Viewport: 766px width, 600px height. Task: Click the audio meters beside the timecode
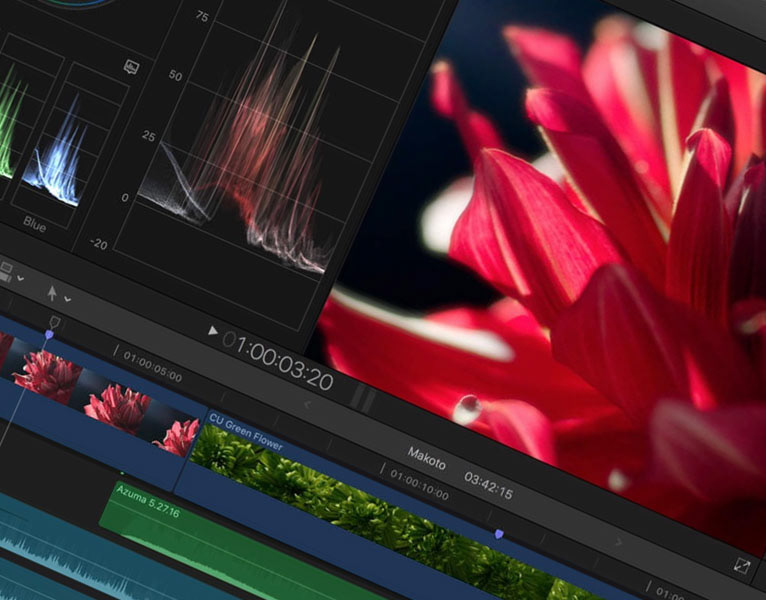[362, 396]
